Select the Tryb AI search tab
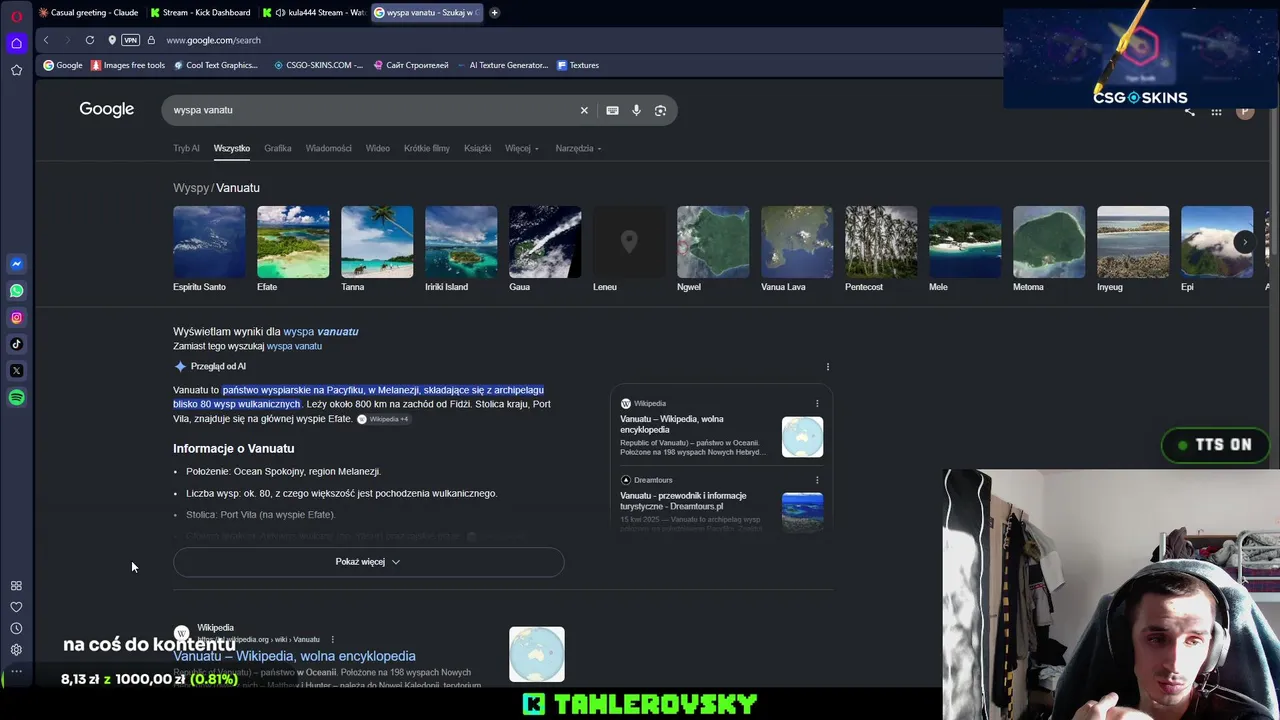 [186, 148]
